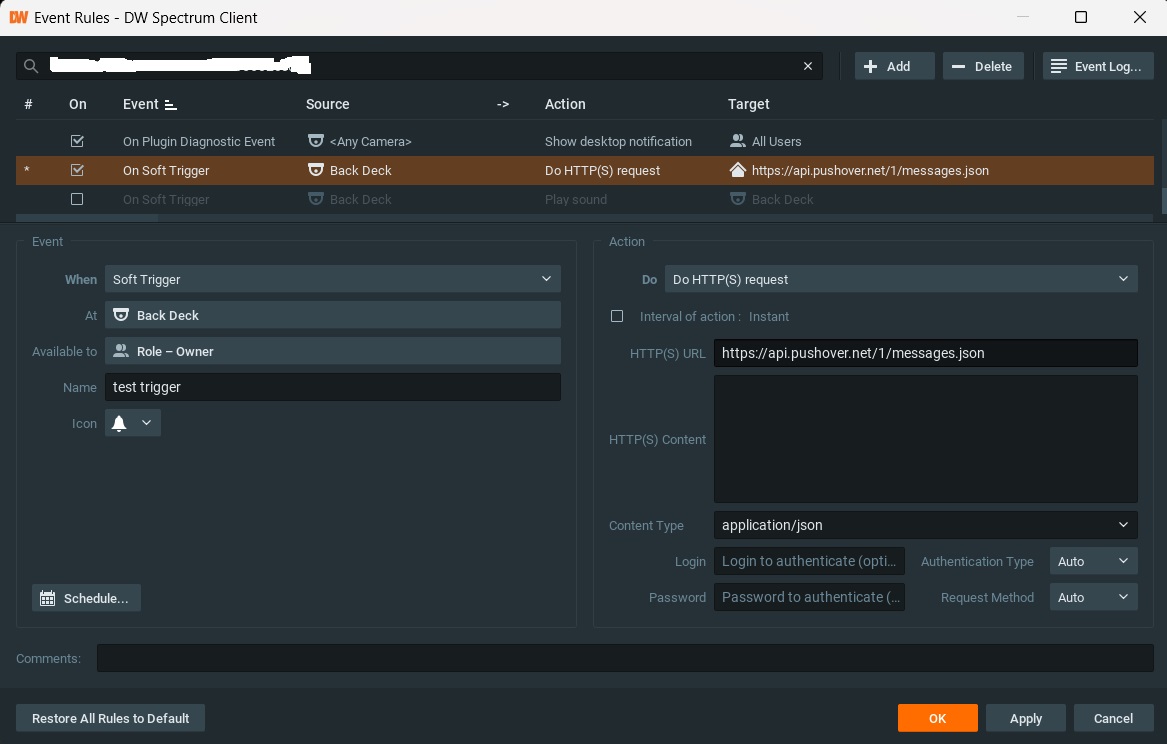Open the When Soft Trigger dropdown
The width and height of the screenshot is (1167, 744).
pos(332,279)
